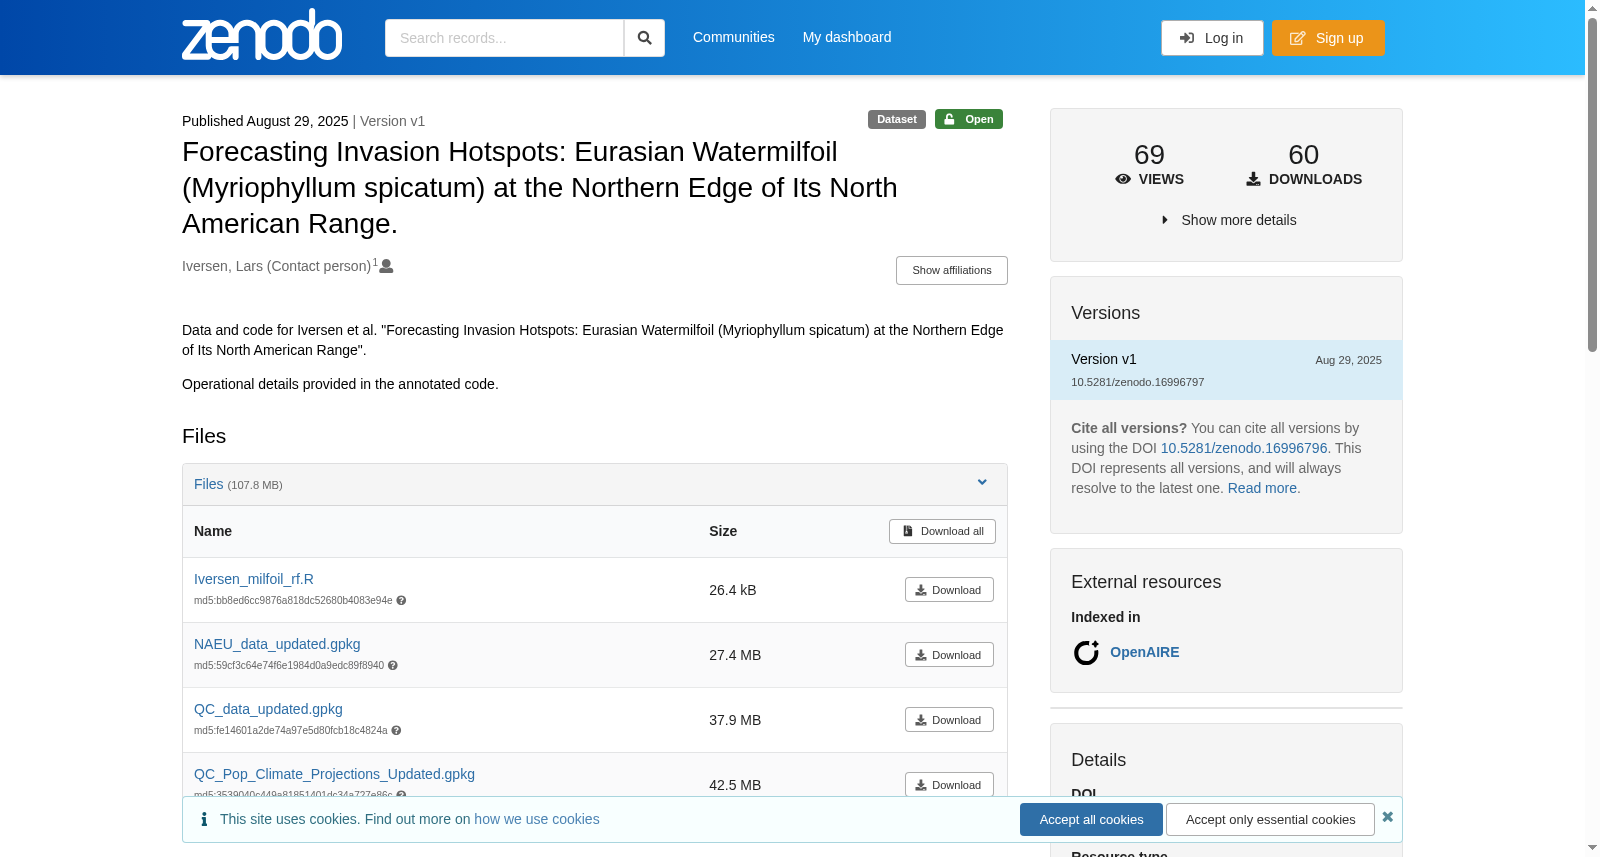The image size is (1600, 857).
Task: Open the NAEU_data_updated.gpkg file link
Action: (x=277, y=644)
